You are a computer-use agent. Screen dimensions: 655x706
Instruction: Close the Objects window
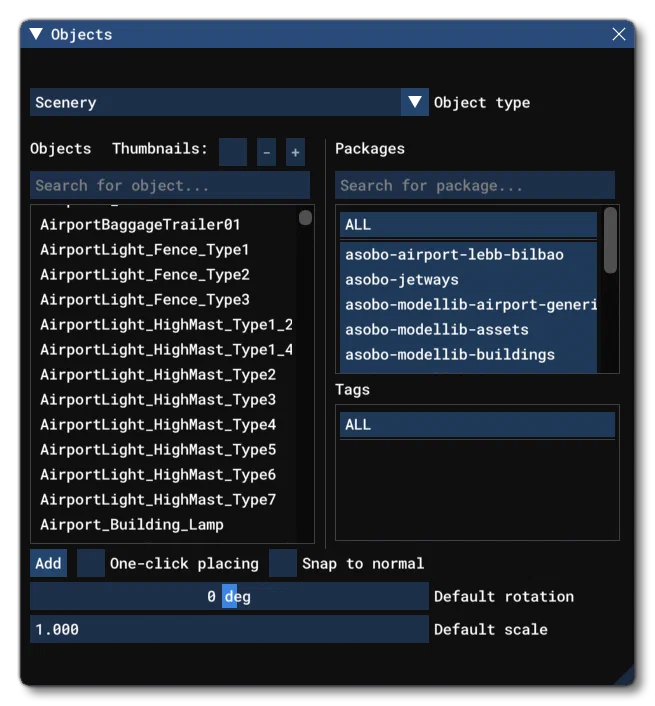[619, 34]
